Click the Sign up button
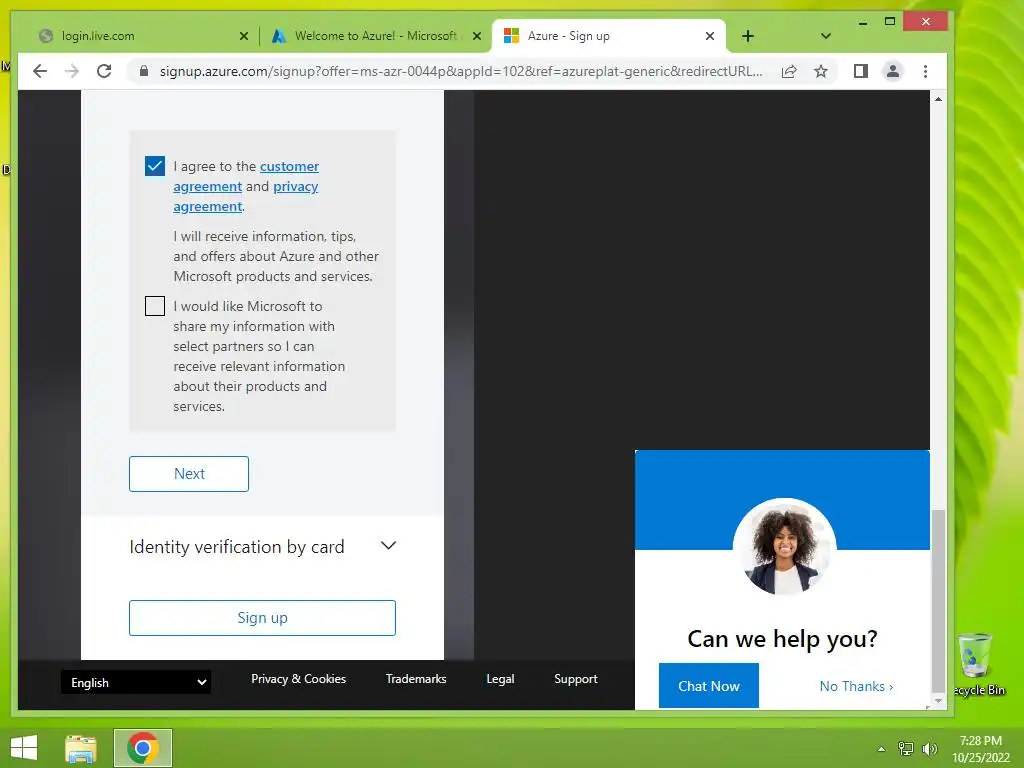Screen dimensions: 1024x768 (263, 617)
